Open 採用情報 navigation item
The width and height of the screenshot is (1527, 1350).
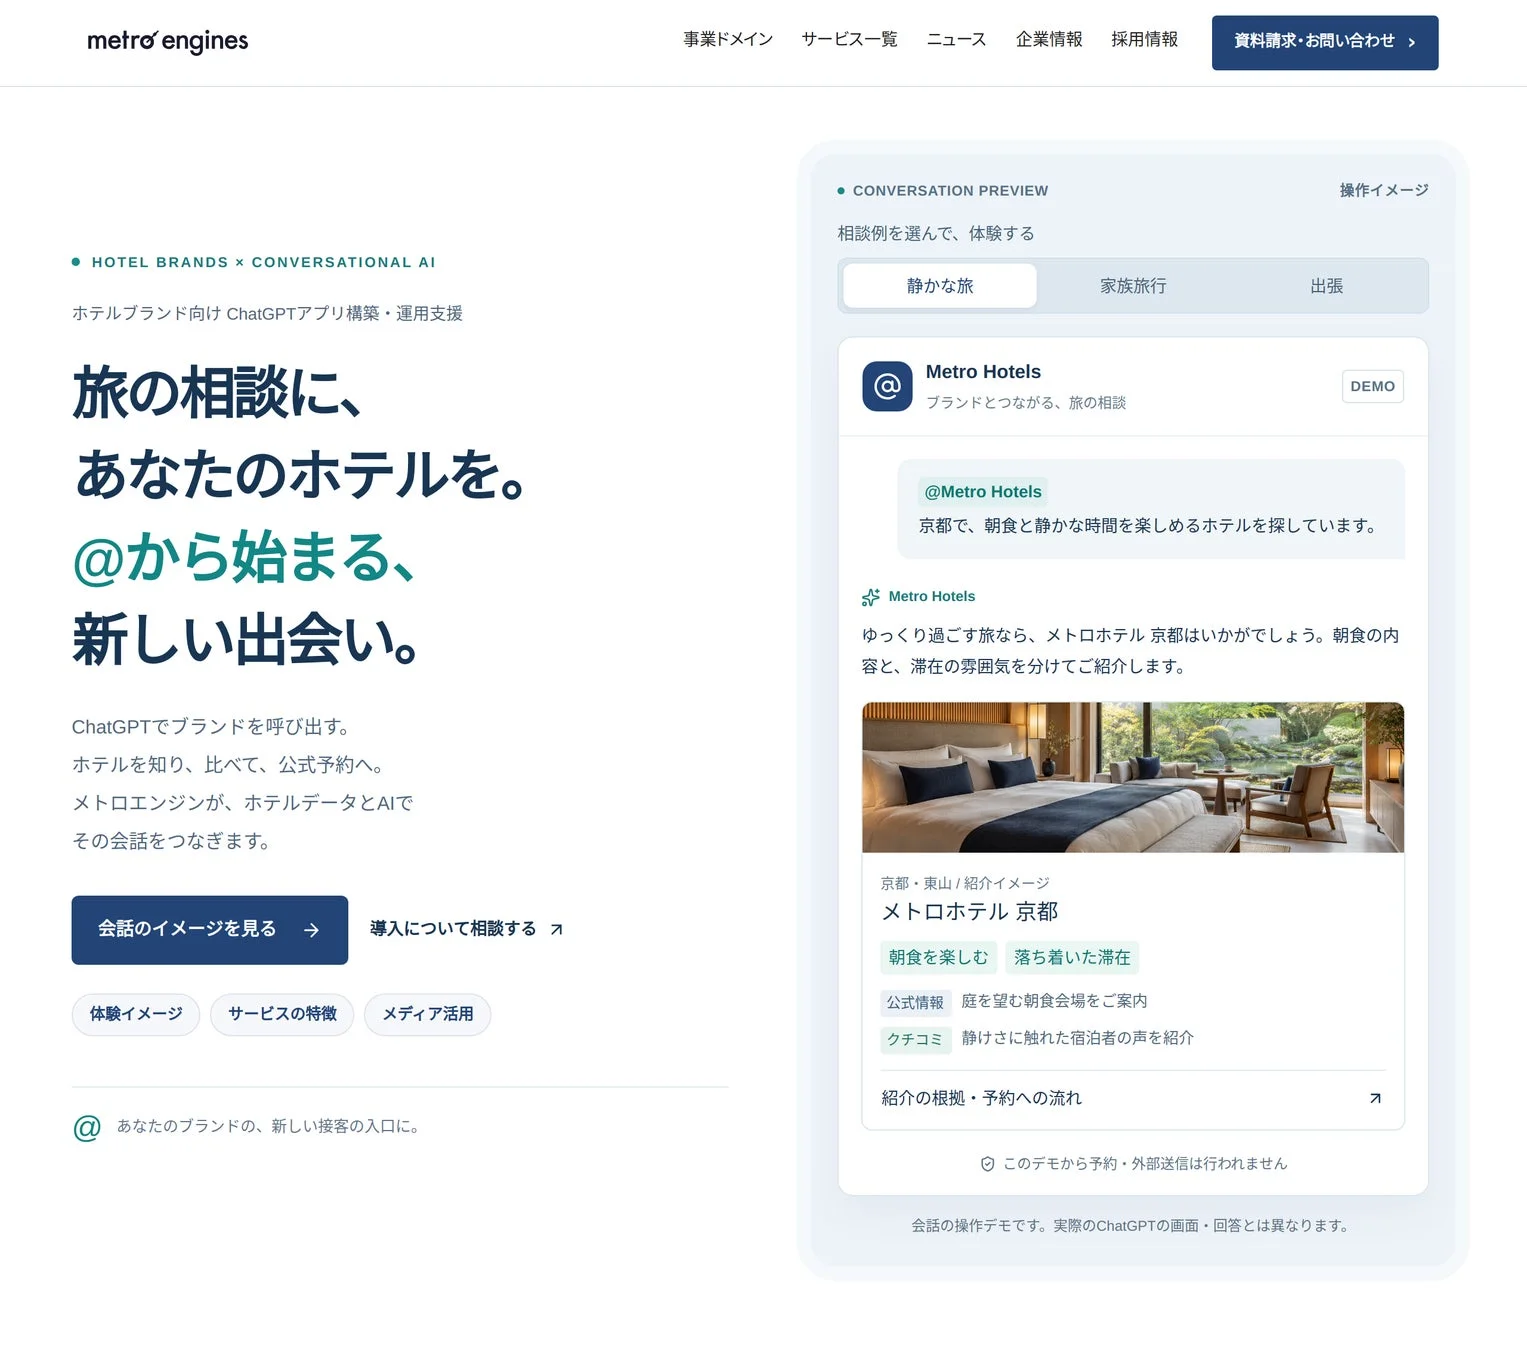[x=1144, y=39]
